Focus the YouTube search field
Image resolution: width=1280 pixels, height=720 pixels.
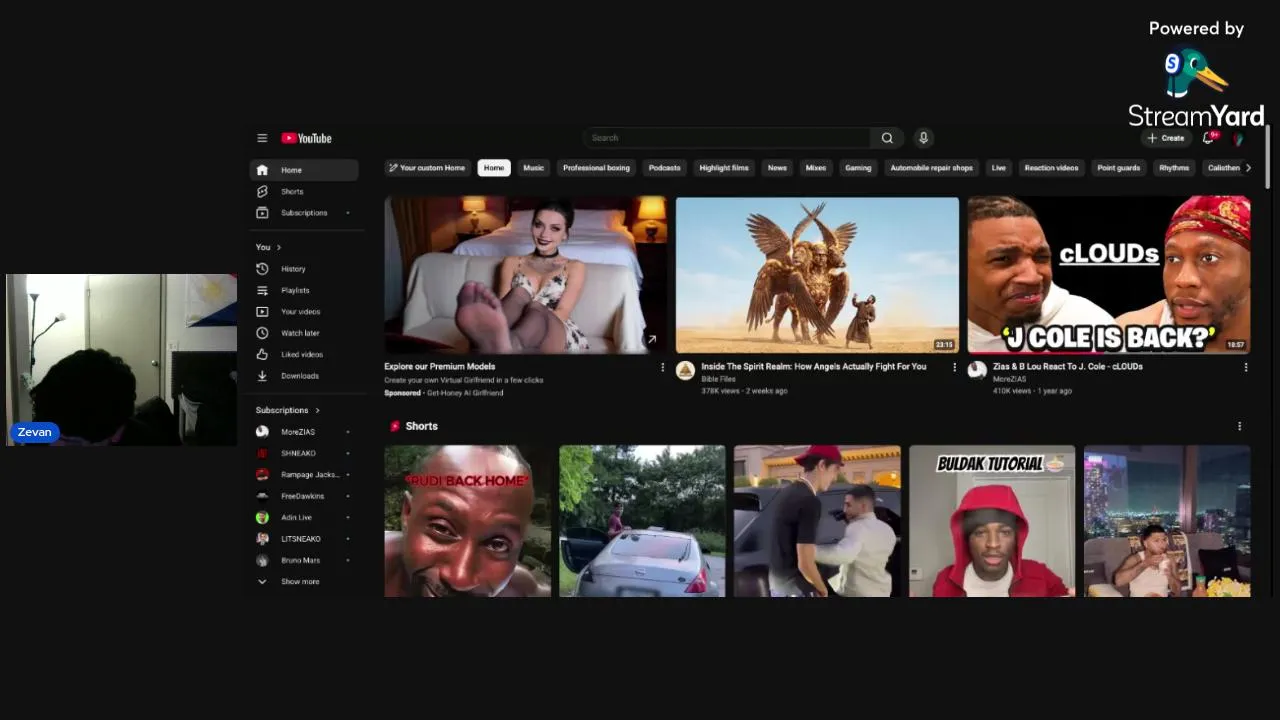coord(727,138)
